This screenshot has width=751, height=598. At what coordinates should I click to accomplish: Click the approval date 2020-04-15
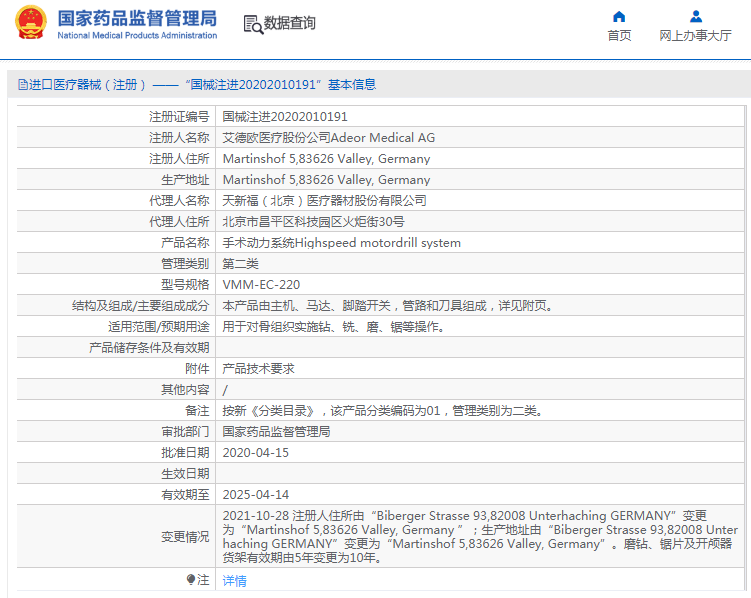point(255,452)
